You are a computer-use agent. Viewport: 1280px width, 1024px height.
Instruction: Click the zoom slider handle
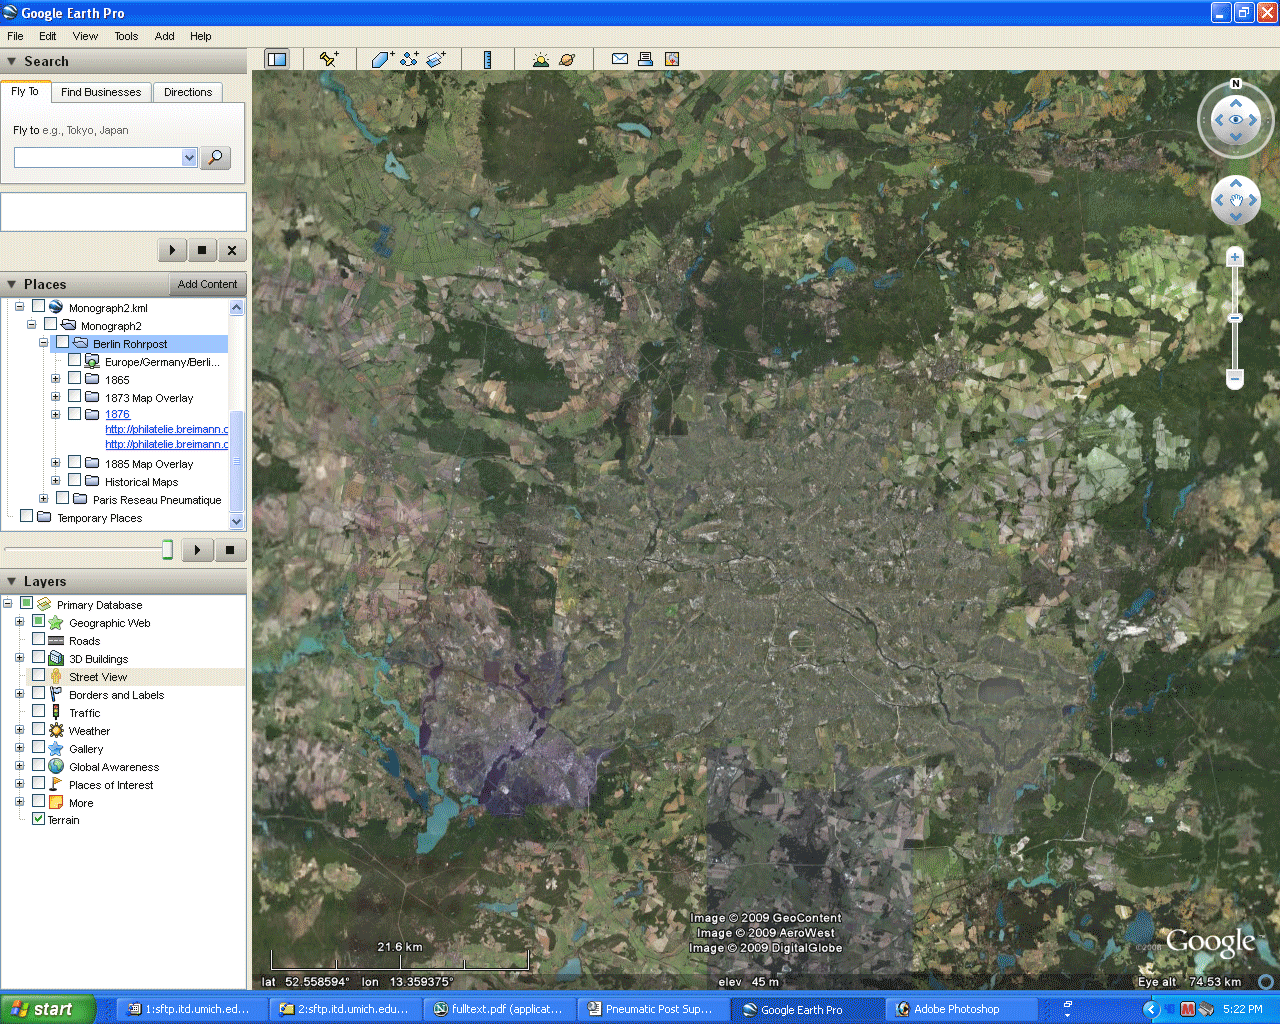coord(1235,318)
